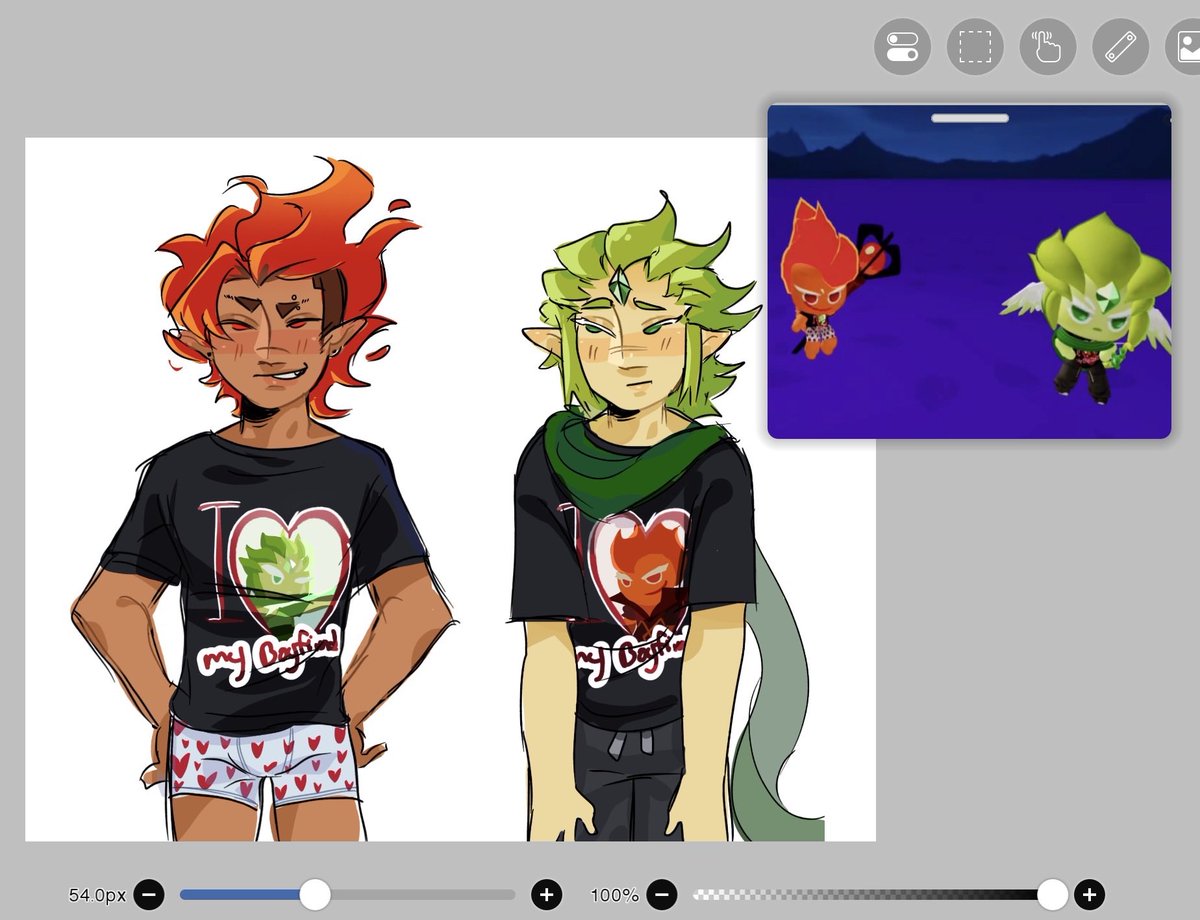Increase brush size with plus button
Image resolution: width=1200 pixels, height=920 pixels.
coord(546,894)
